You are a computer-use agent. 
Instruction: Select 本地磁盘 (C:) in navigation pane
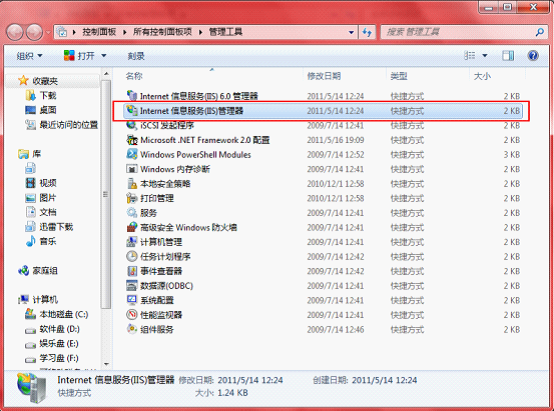[57, 314]
